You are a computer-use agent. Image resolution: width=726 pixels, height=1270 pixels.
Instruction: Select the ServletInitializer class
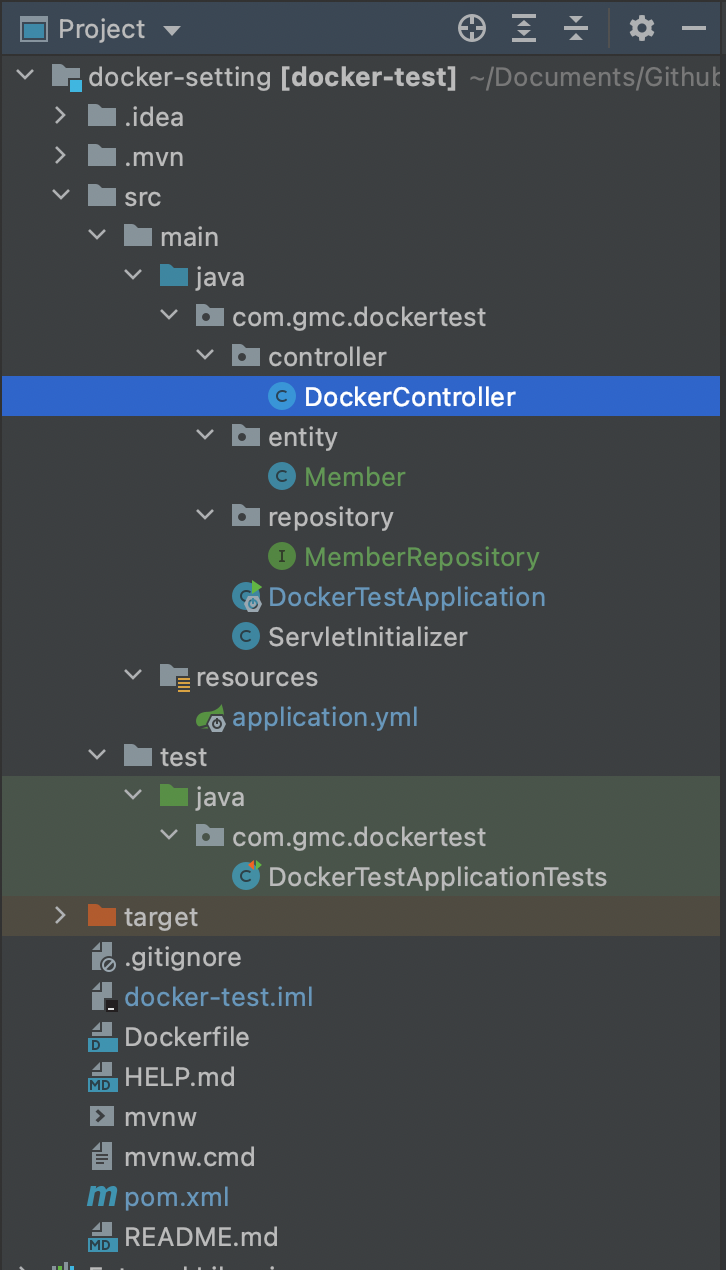(368, 637)
